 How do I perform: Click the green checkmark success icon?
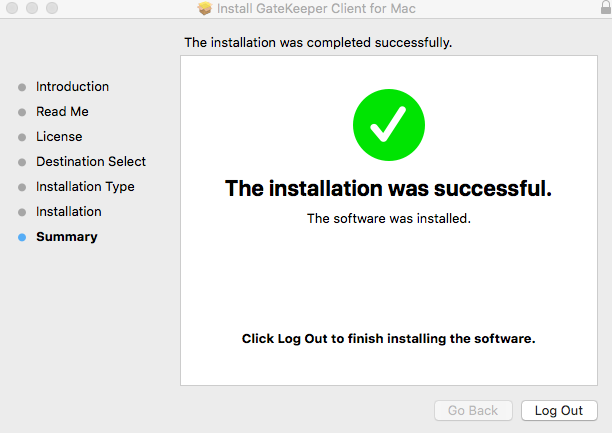pos(389,124)
